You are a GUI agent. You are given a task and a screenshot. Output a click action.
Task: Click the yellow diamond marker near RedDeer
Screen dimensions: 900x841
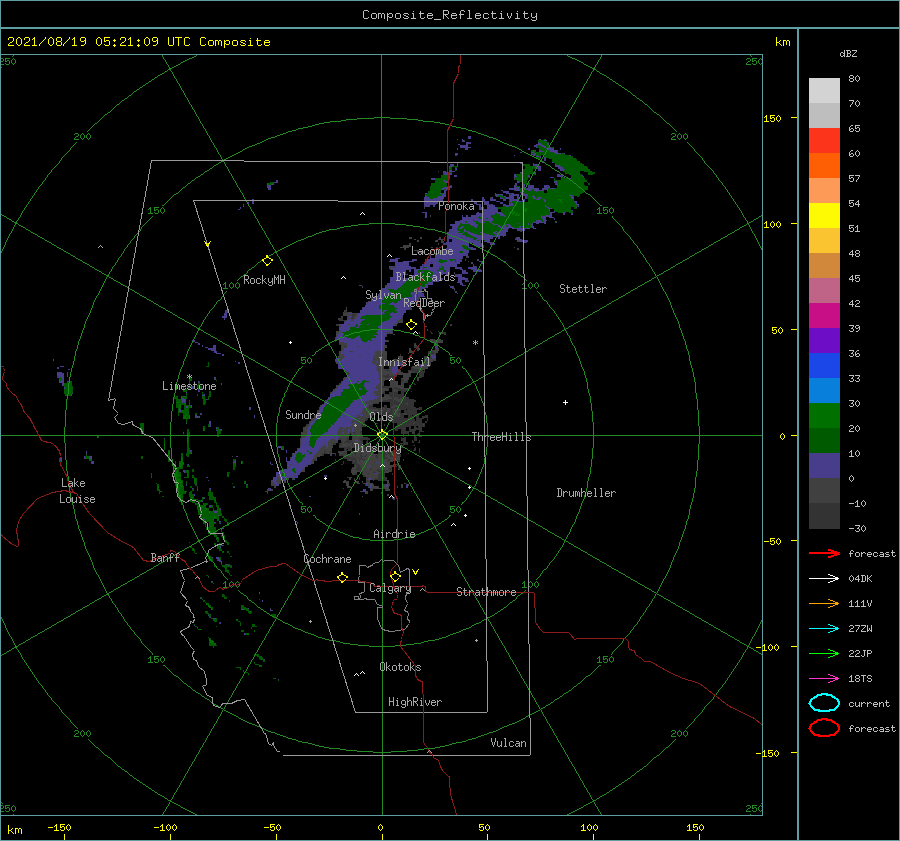pos(412,325)
